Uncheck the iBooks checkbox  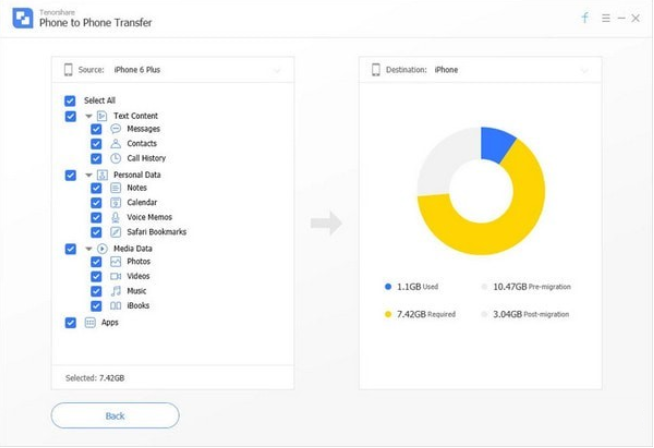[x=96, y=306]
